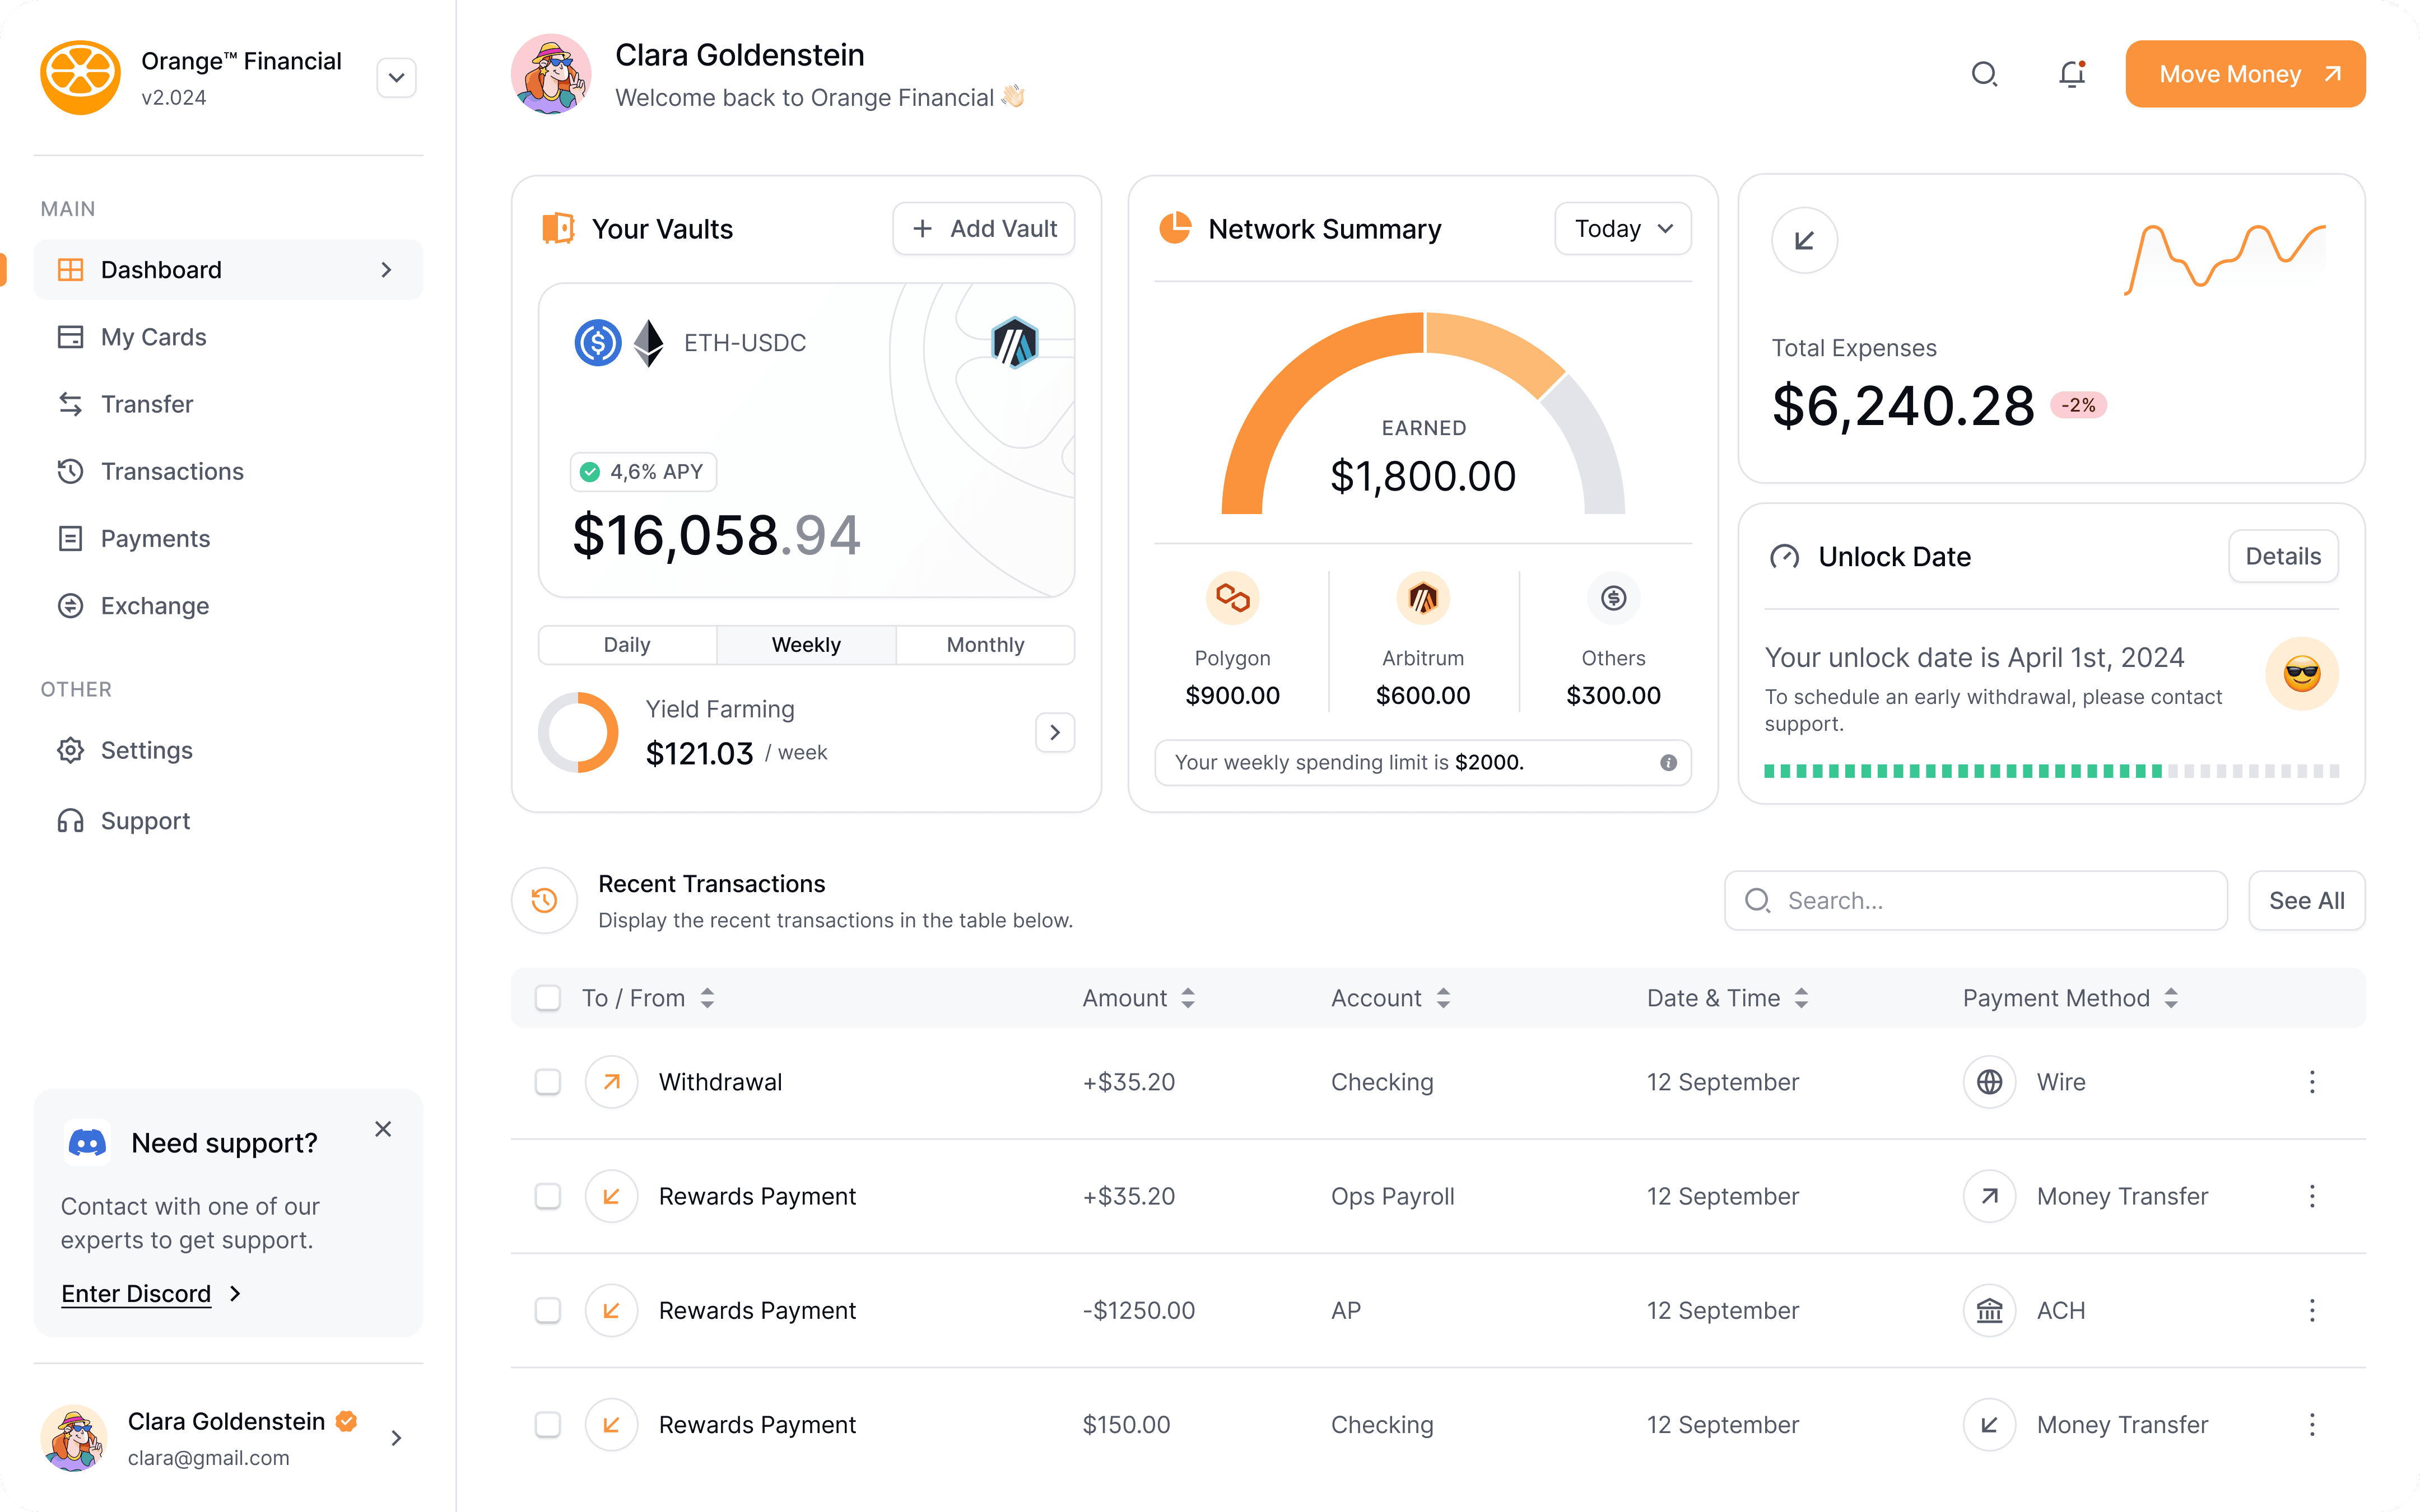Select the Daily tab in Your Vaults
2420x1512 pixels.
626,644
